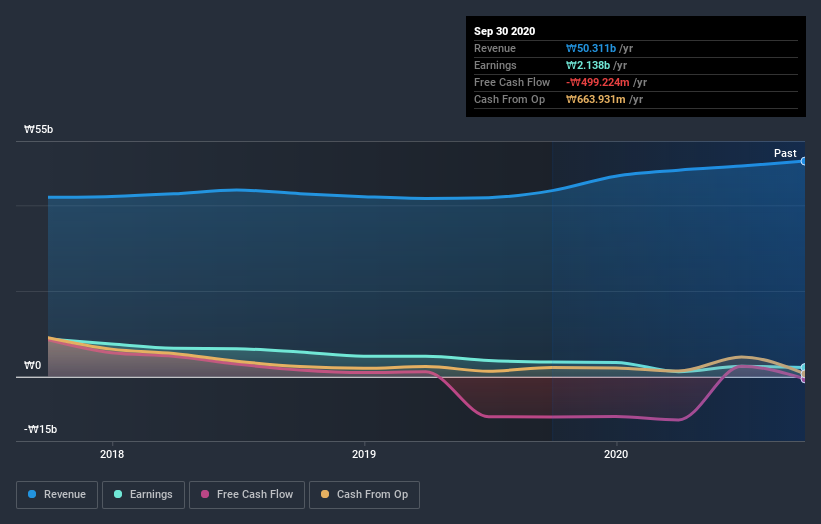Click the Free Cash Flow label in tooltip
Screen dimensions: 821x524
coord(512,82)
